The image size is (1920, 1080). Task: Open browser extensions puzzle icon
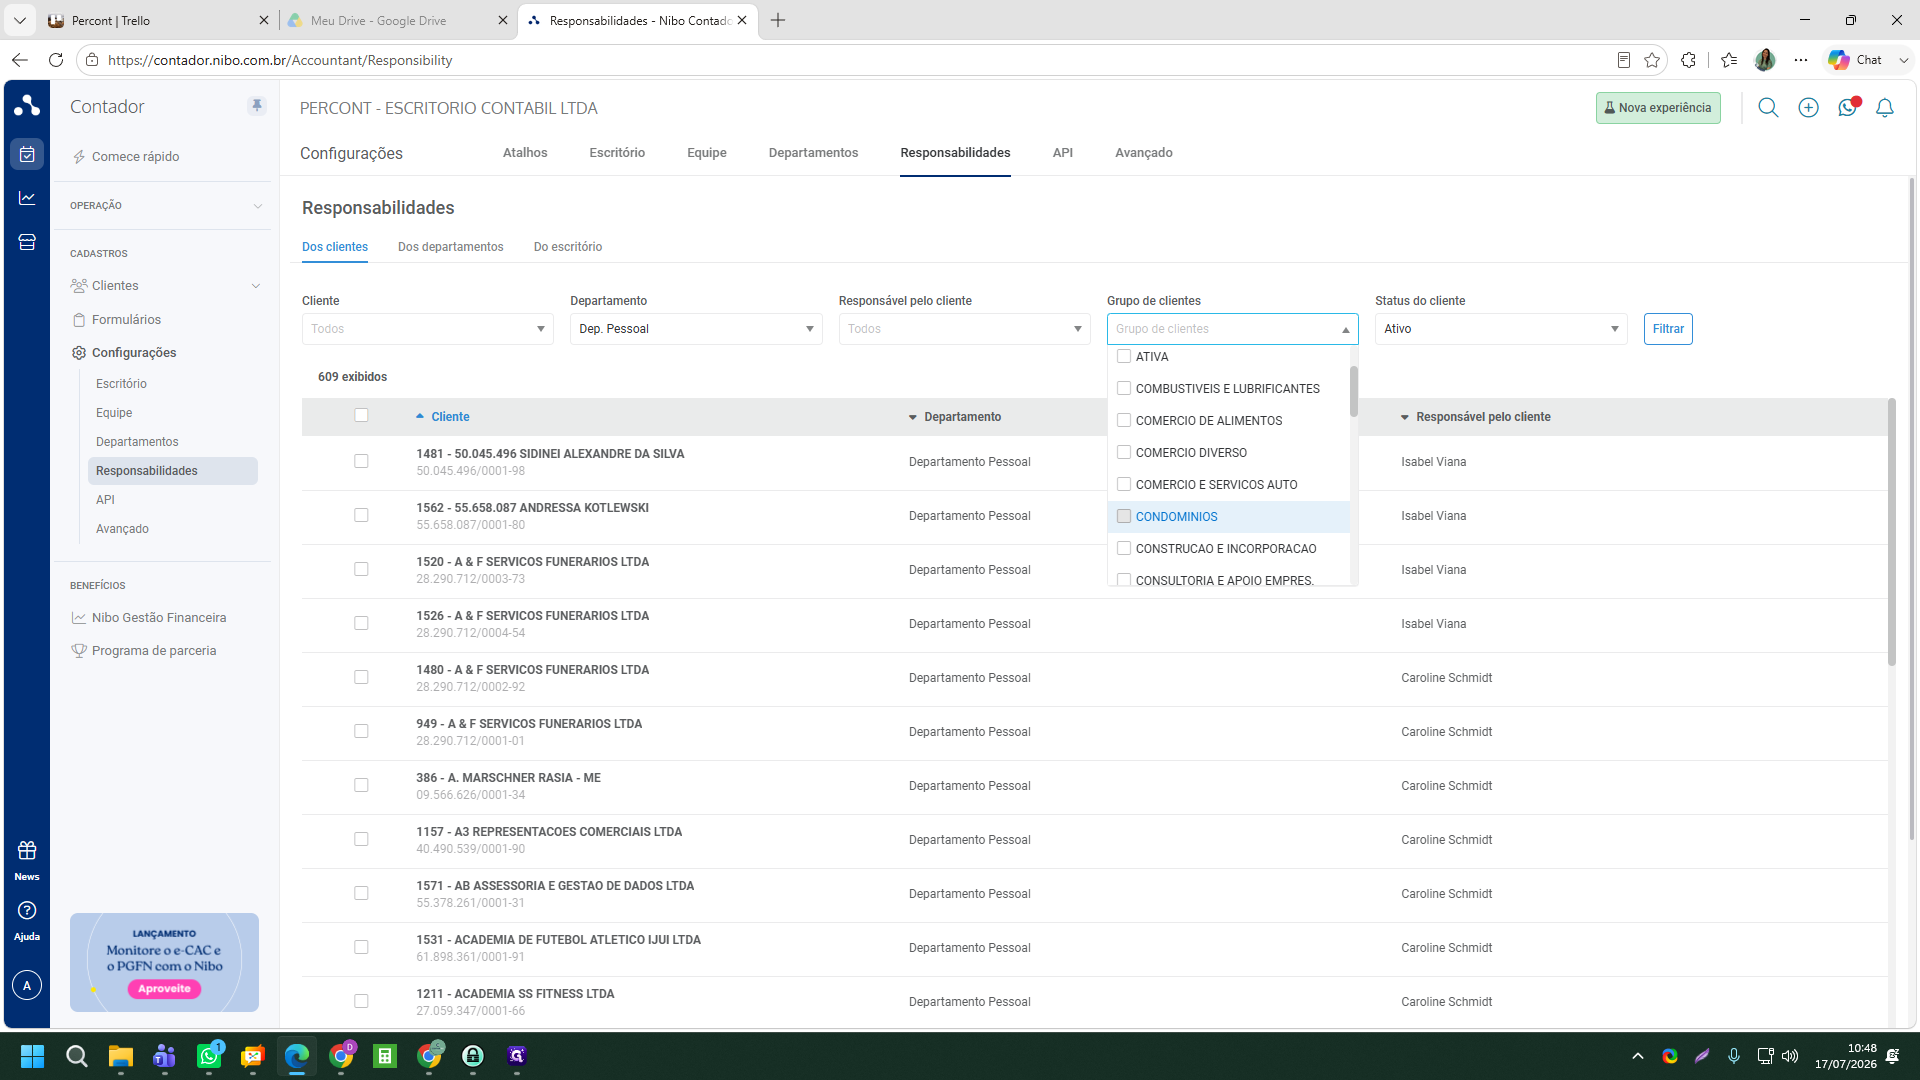pyautogui.click(x=1688, y=60)
